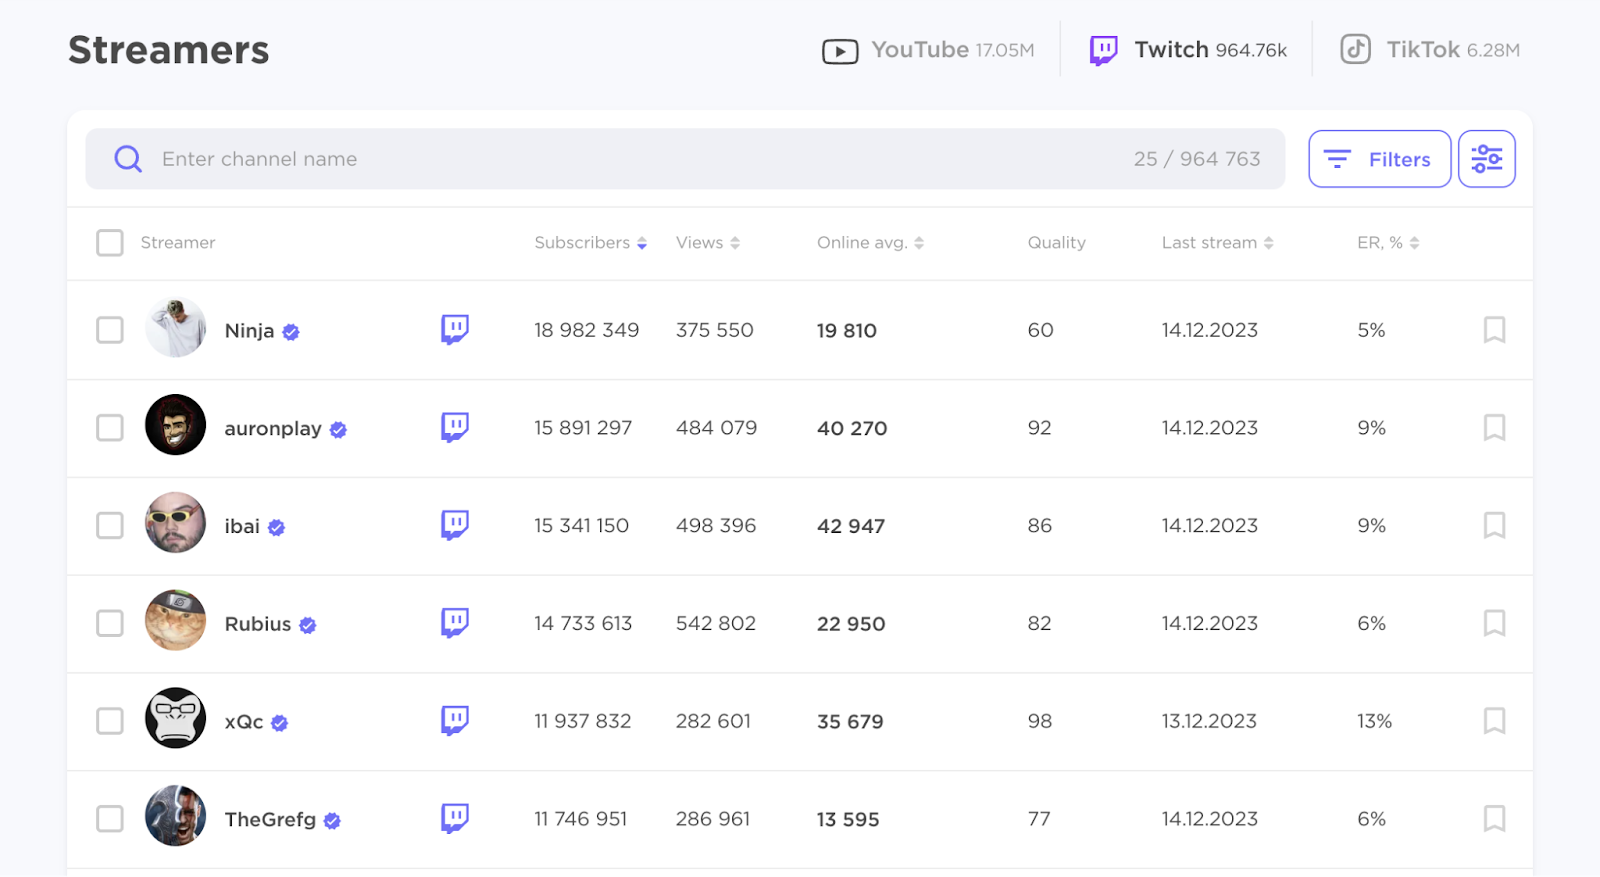Check the box next to Ninja
The width and height of the screenshot is (1600, 877).
click(x=110, y=330)
